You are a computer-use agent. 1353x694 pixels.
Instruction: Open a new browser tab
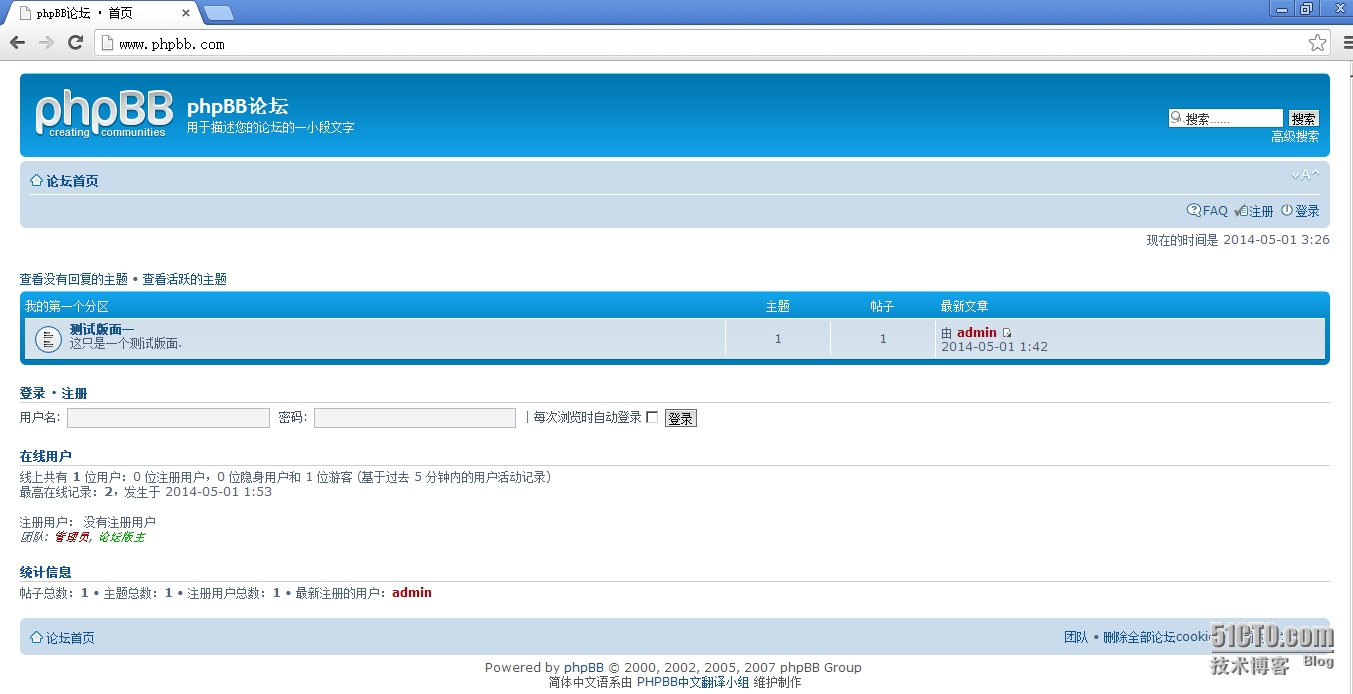coord(219,13)
